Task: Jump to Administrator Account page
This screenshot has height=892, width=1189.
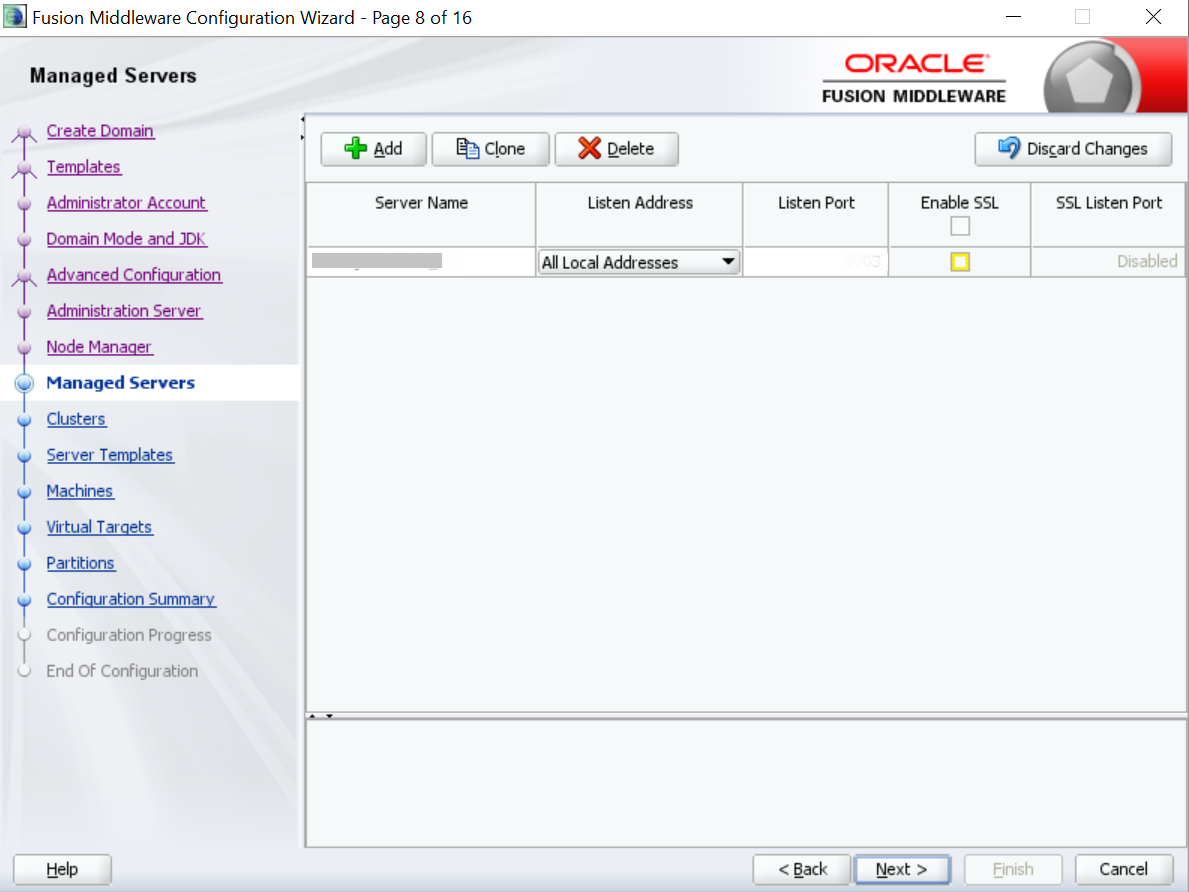Action: click(x=127, y=203)
